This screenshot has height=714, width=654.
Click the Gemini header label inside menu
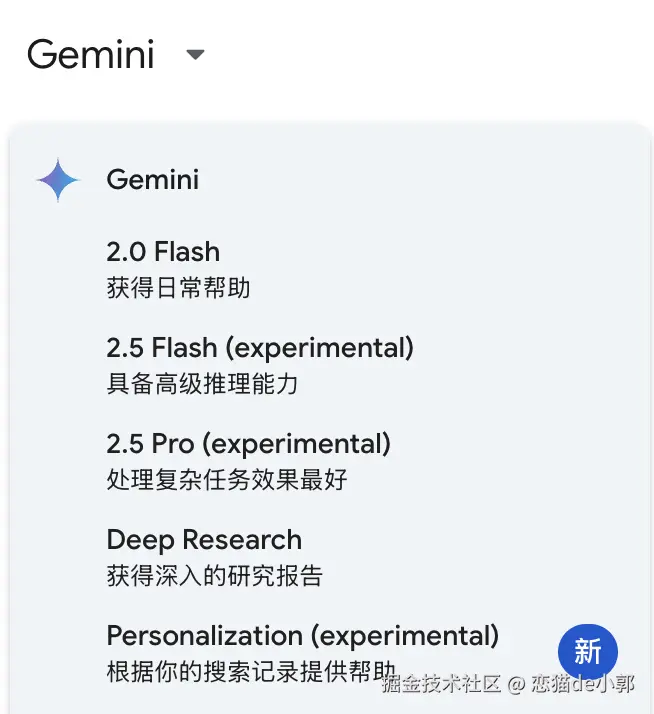coord(152,180)
